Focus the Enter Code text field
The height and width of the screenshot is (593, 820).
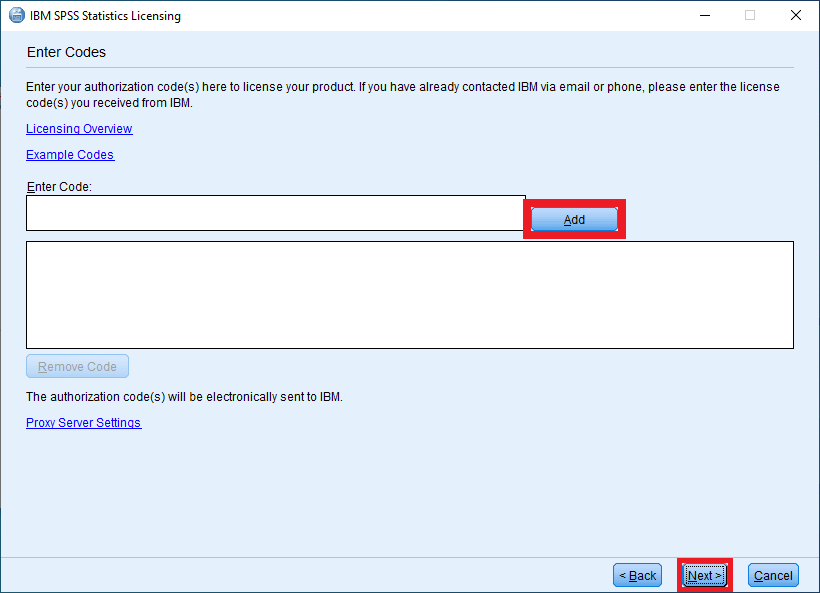[276, 213]
